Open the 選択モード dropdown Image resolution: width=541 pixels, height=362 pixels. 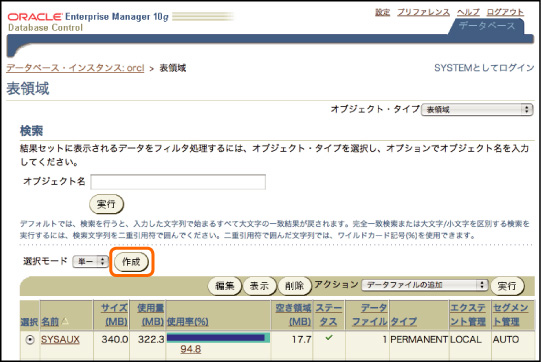pos(90,262)
